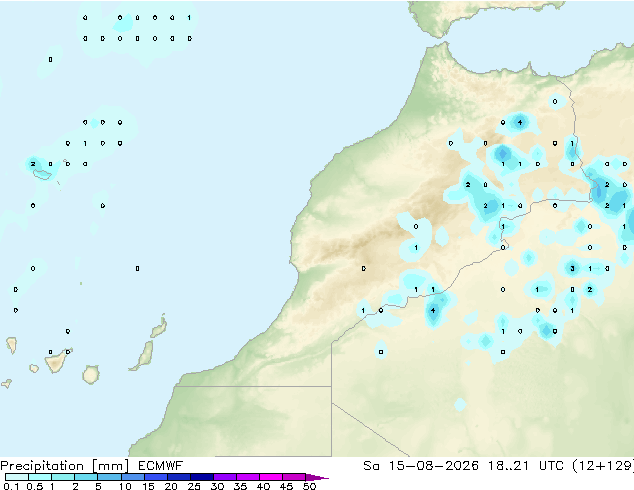Click the legend tick label '0.1'
634x490 pixels.
point(11,486)
